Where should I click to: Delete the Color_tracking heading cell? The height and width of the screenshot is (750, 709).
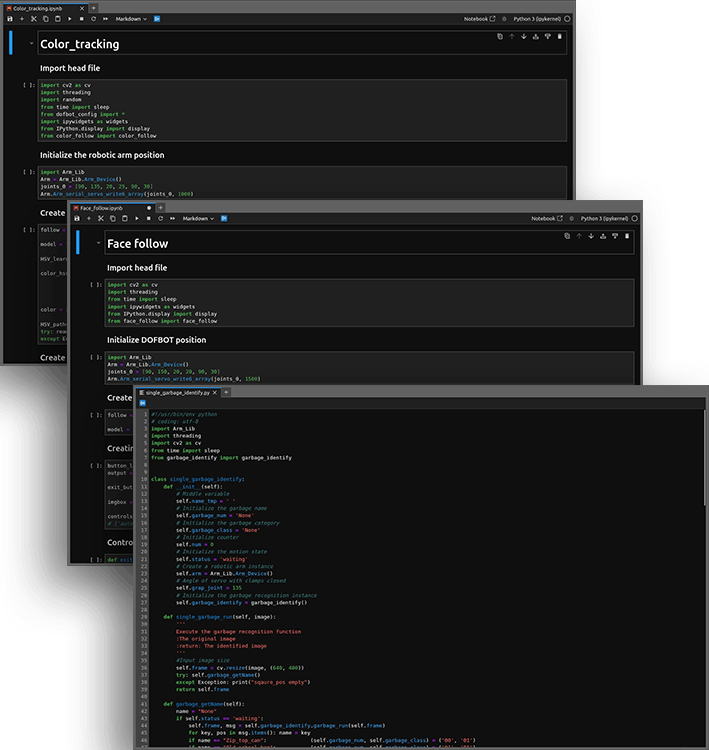pos(559,36)
